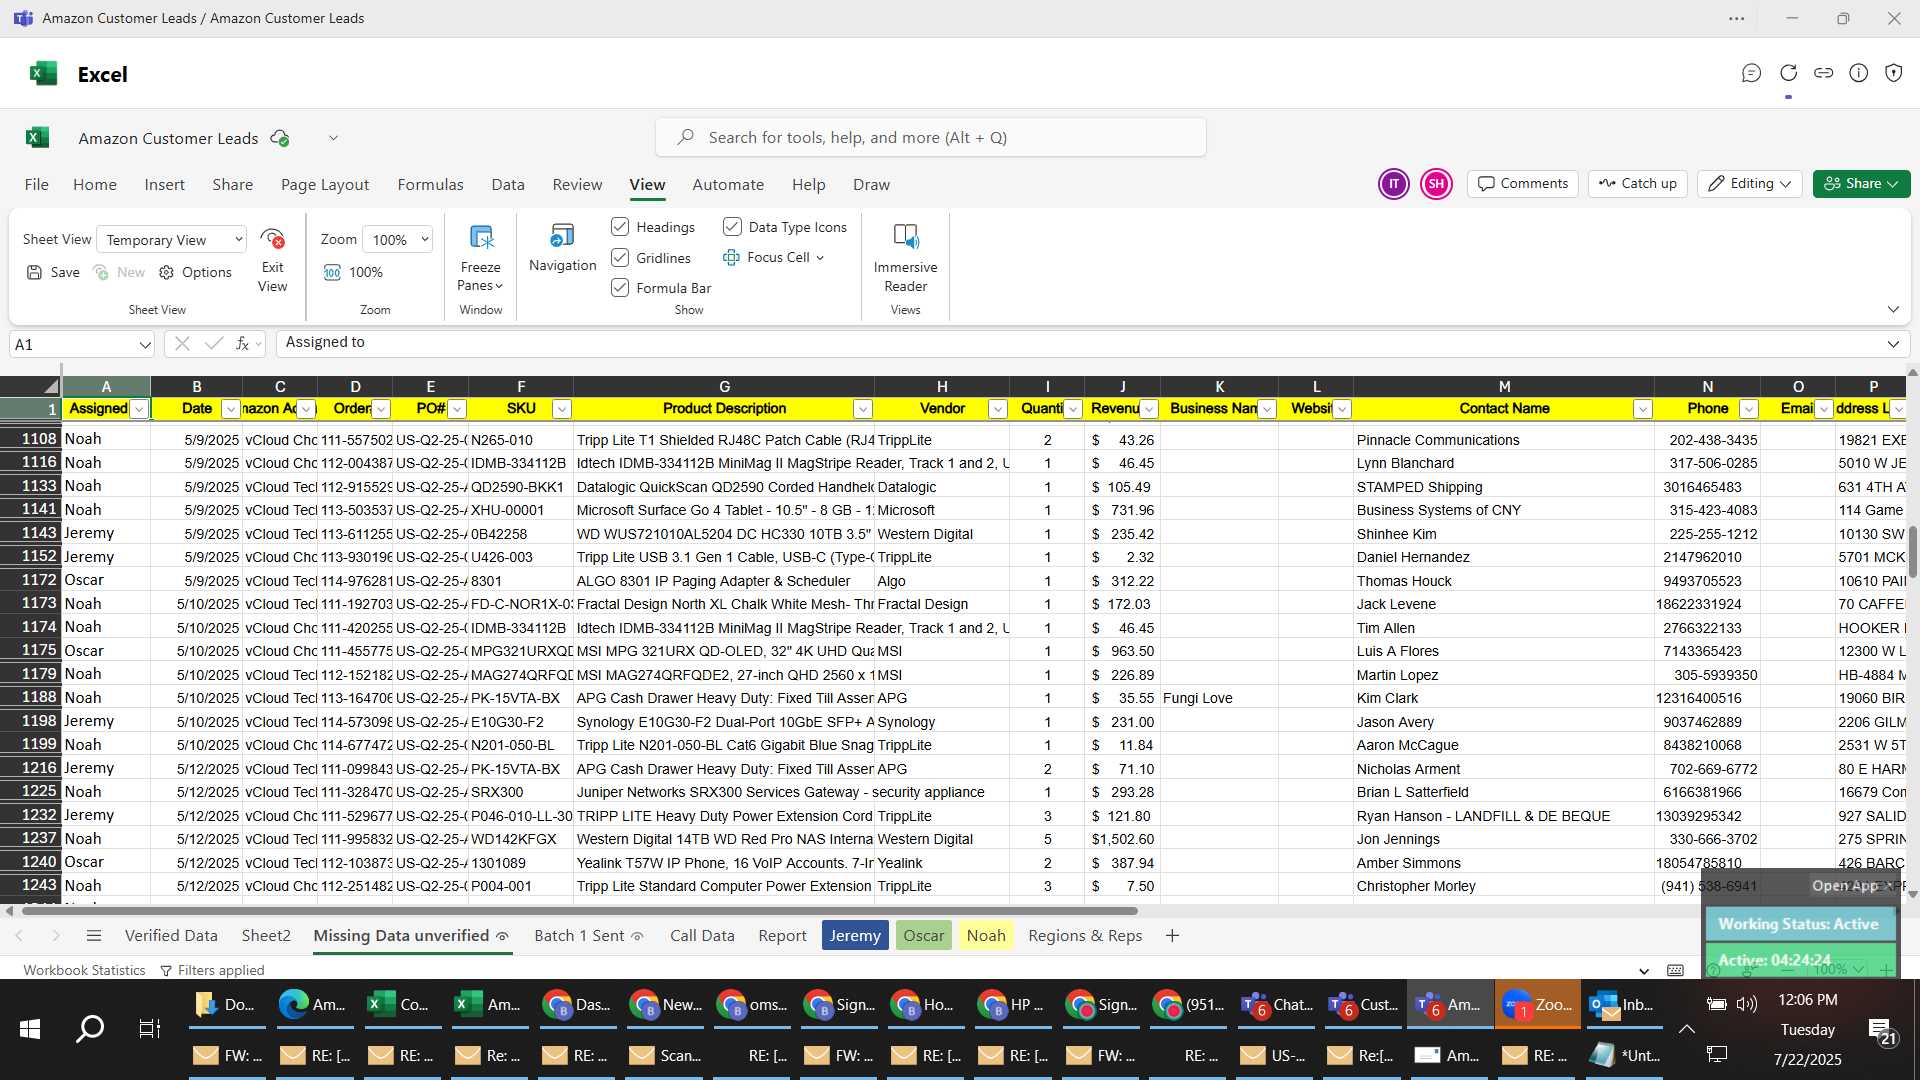The height and width of the screenshot is (1080, 1920).
Task: Open the Date column filter dropdown
Action: pyautogui.click(x=231, y=408)
